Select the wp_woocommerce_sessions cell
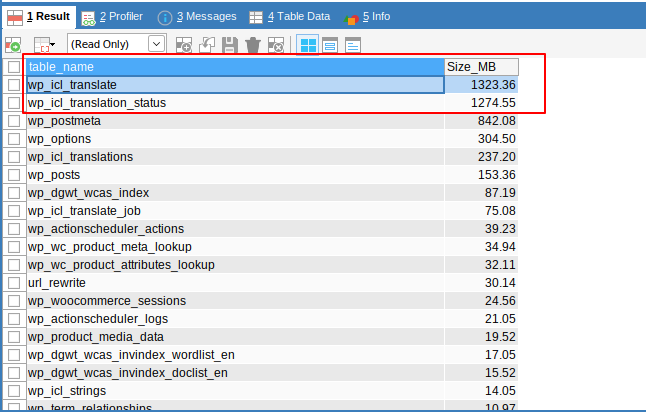The height and width of the screenshot is (412, 646). [235, 301]
